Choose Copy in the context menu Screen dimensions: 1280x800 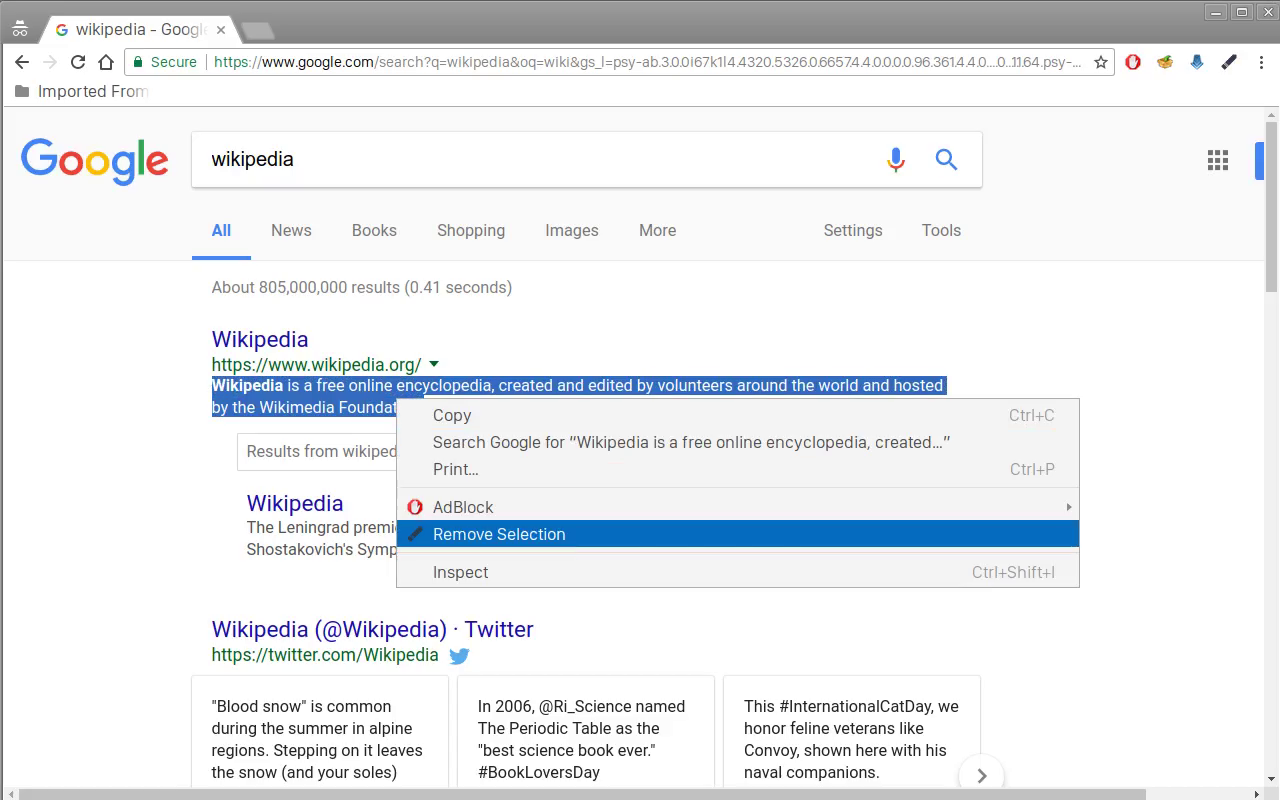(x=738, y=415)
